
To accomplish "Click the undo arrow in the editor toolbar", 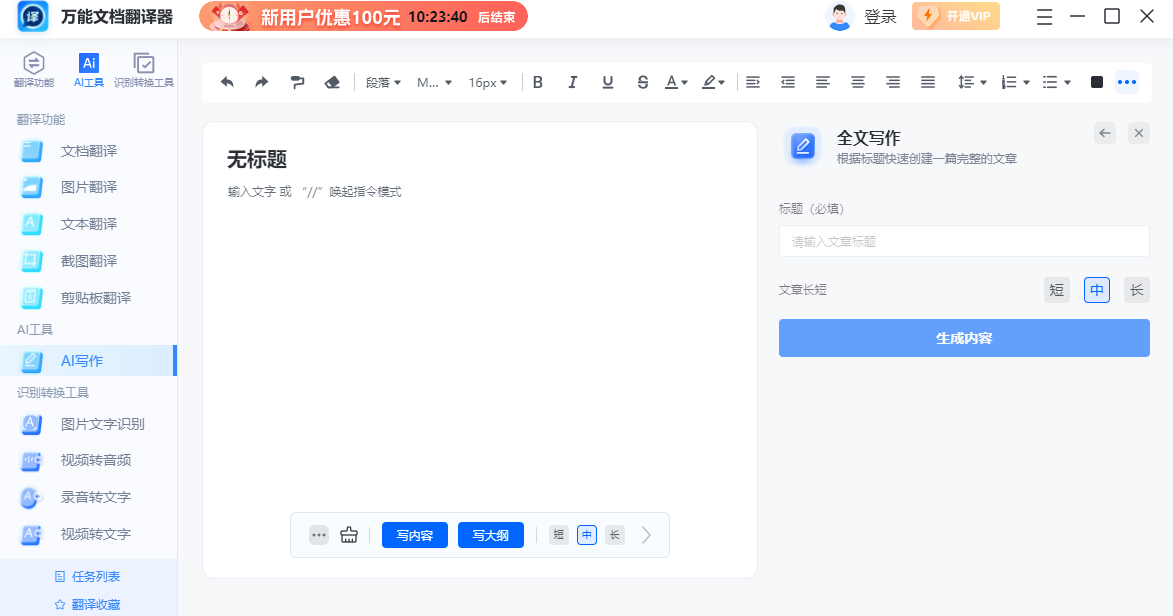I will (227, 82).
